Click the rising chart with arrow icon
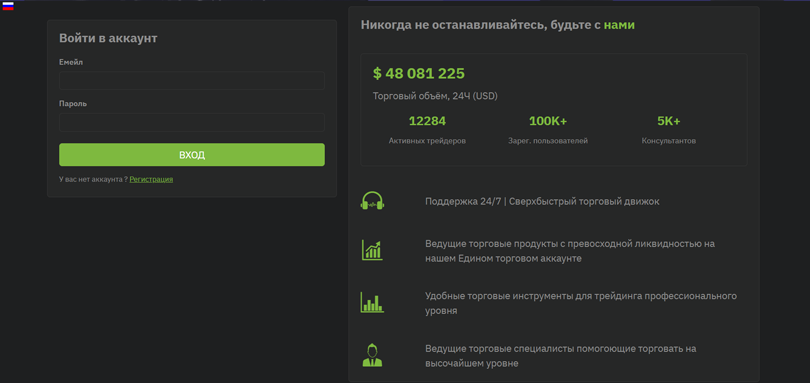The height and width of the screenshot is (383, 810). coord(372,250)
